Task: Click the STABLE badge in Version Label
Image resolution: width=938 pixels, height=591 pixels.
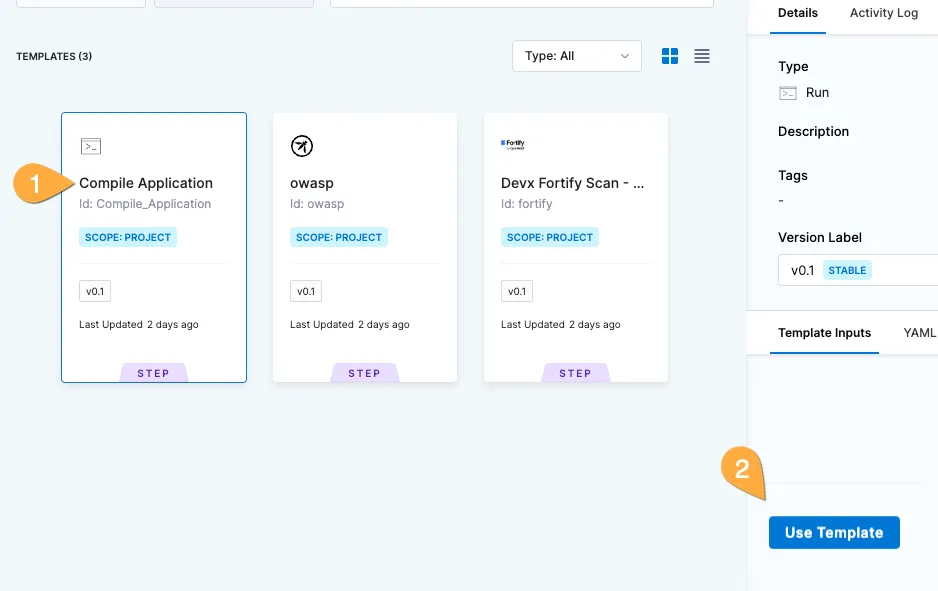Action: point(847,270)
